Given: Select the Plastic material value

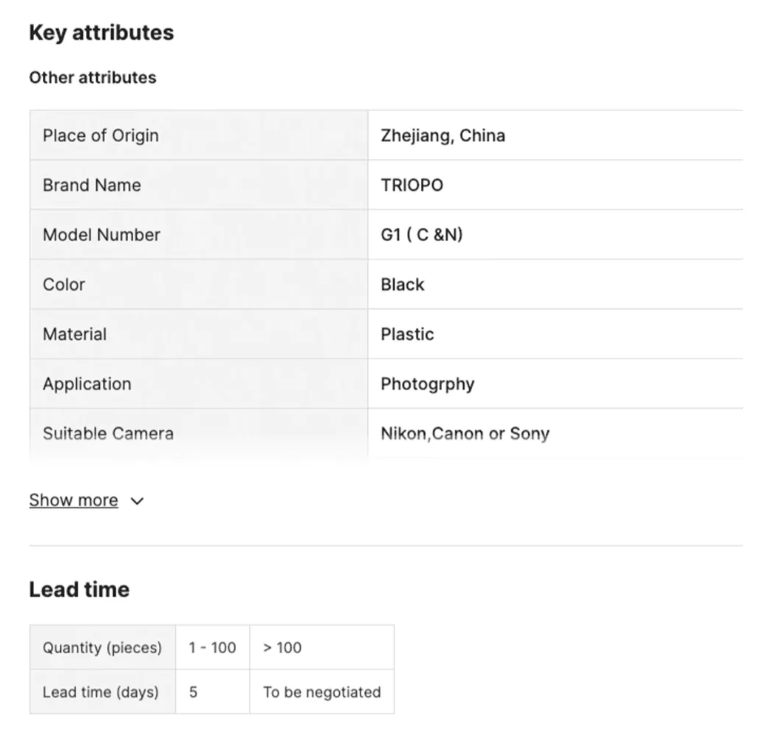Looking at the screenshot, I should [x=407, y=334].
